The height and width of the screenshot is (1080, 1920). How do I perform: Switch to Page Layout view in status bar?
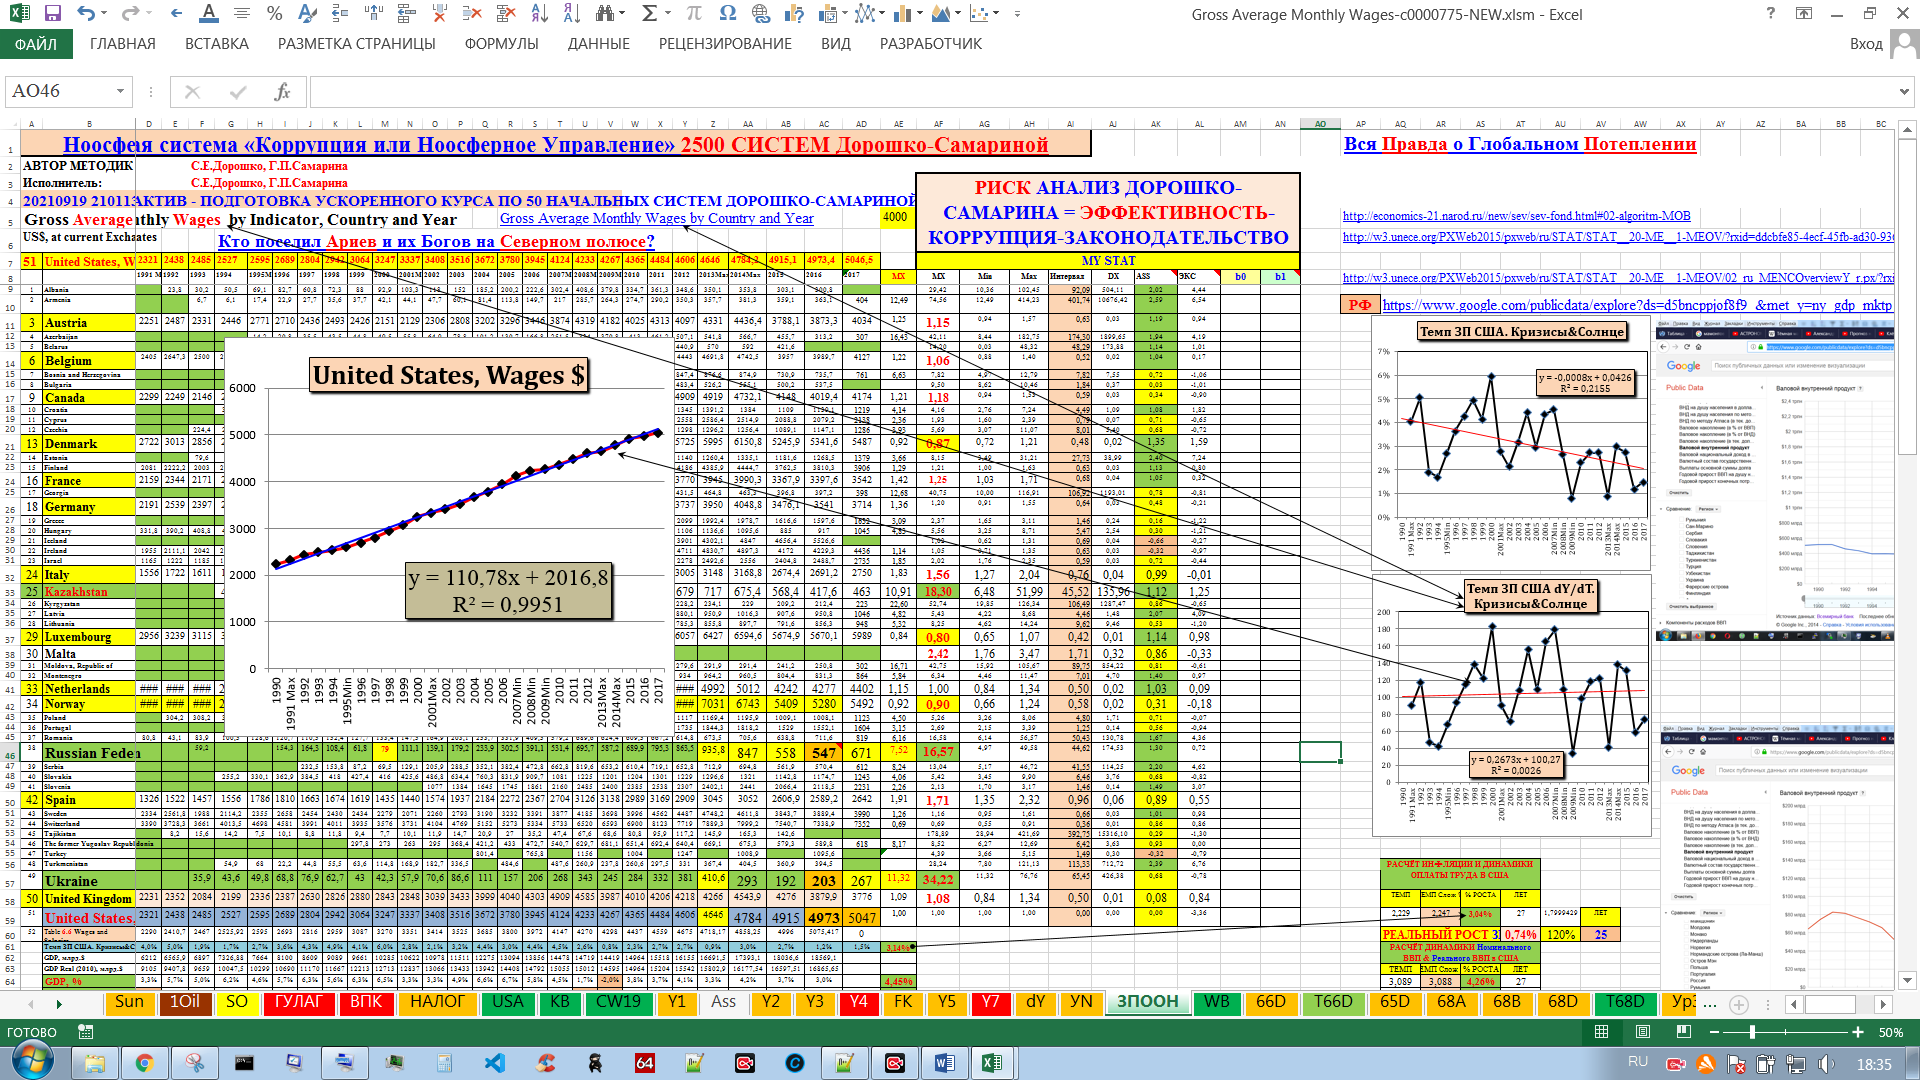(1643, 1032)
